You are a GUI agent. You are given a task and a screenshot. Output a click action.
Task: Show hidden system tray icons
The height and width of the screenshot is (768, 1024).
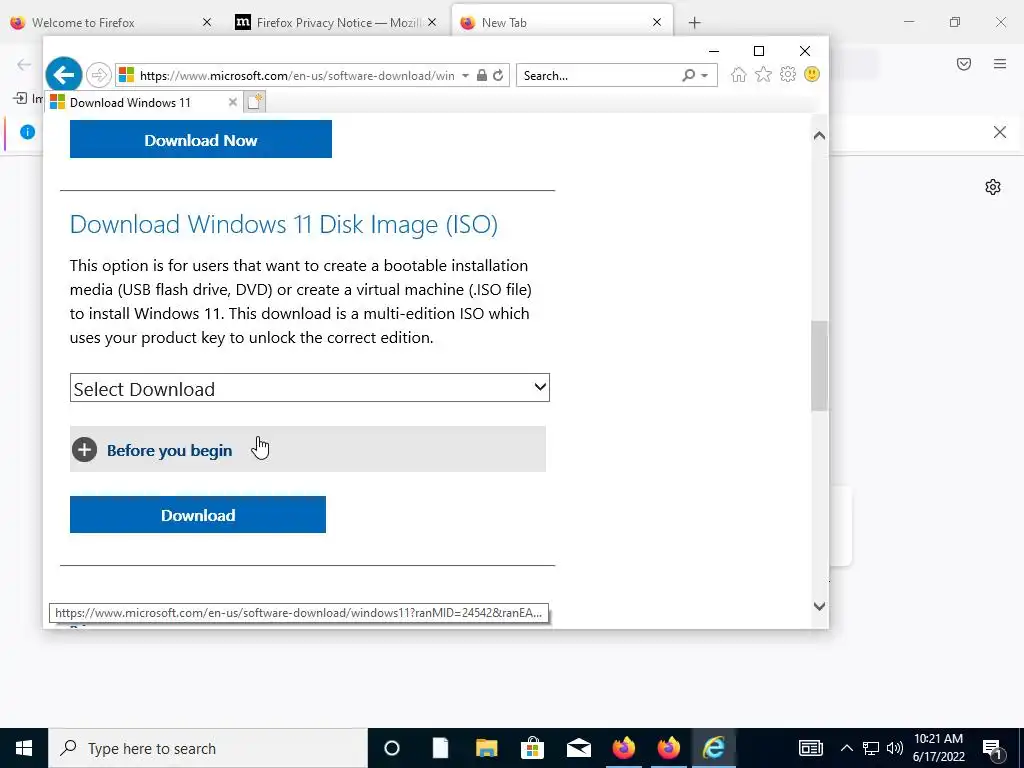click(x=846, y=748)
